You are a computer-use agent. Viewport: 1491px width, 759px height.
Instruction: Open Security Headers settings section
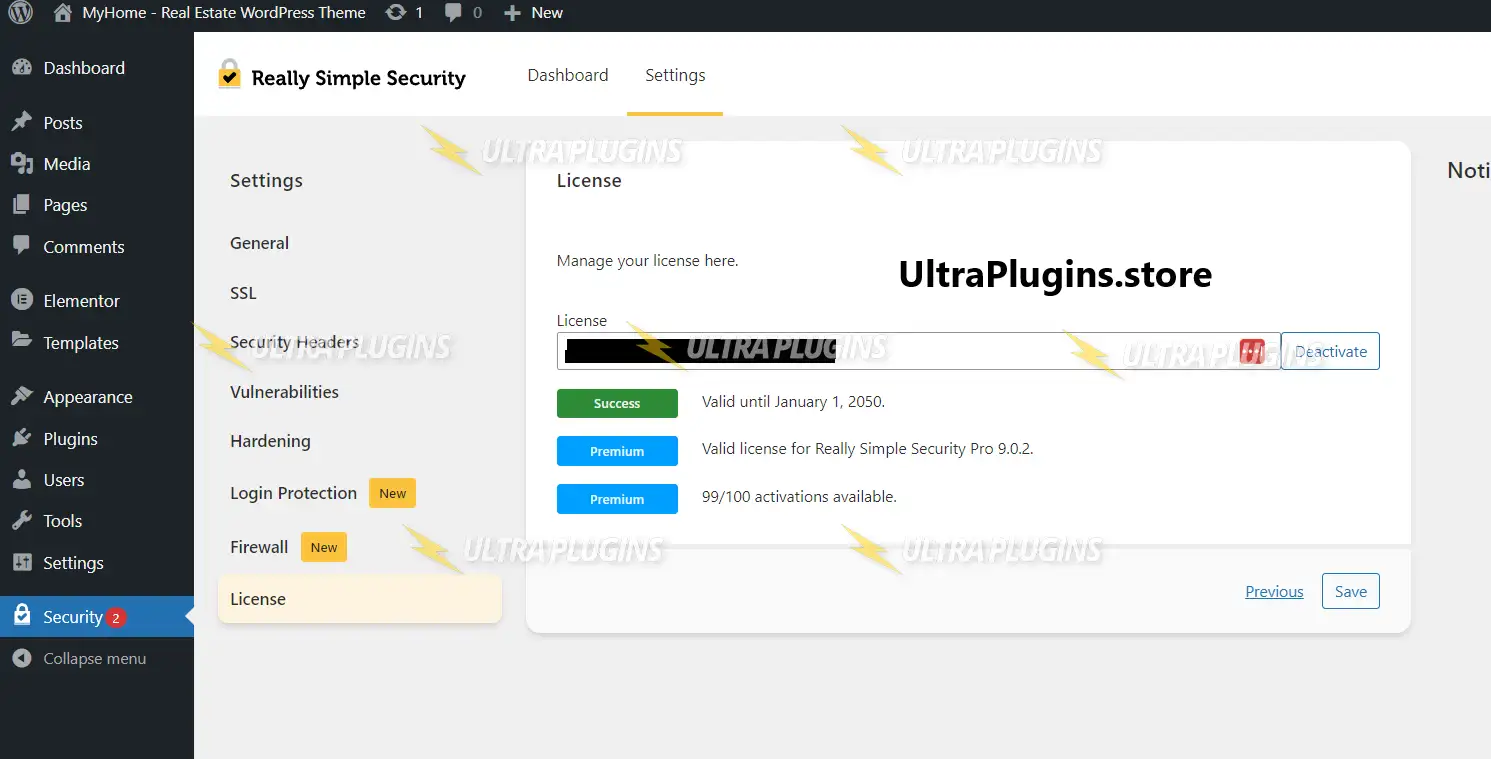294,342
